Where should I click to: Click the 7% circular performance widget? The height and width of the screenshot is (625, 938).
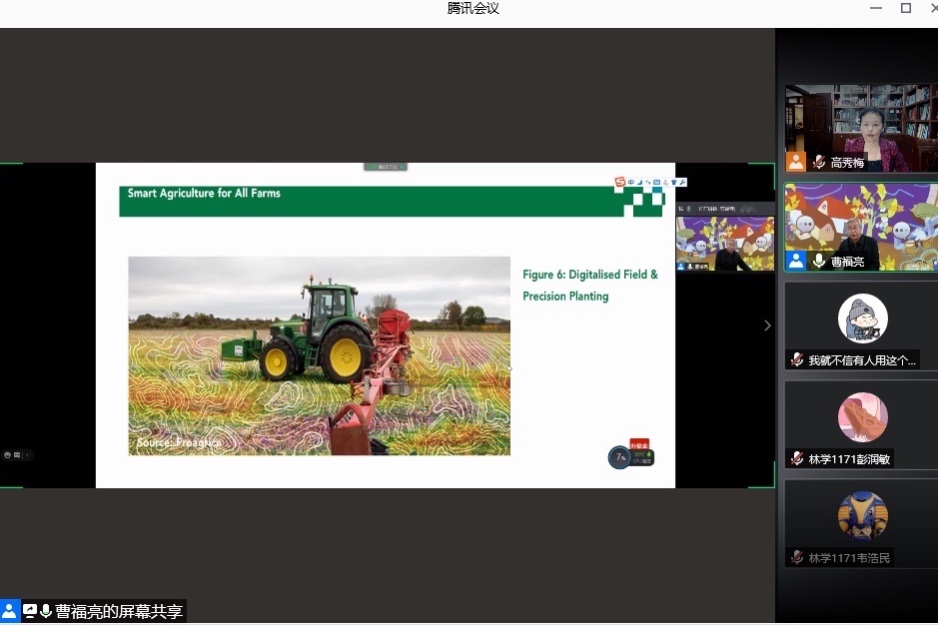pos(619,457)
